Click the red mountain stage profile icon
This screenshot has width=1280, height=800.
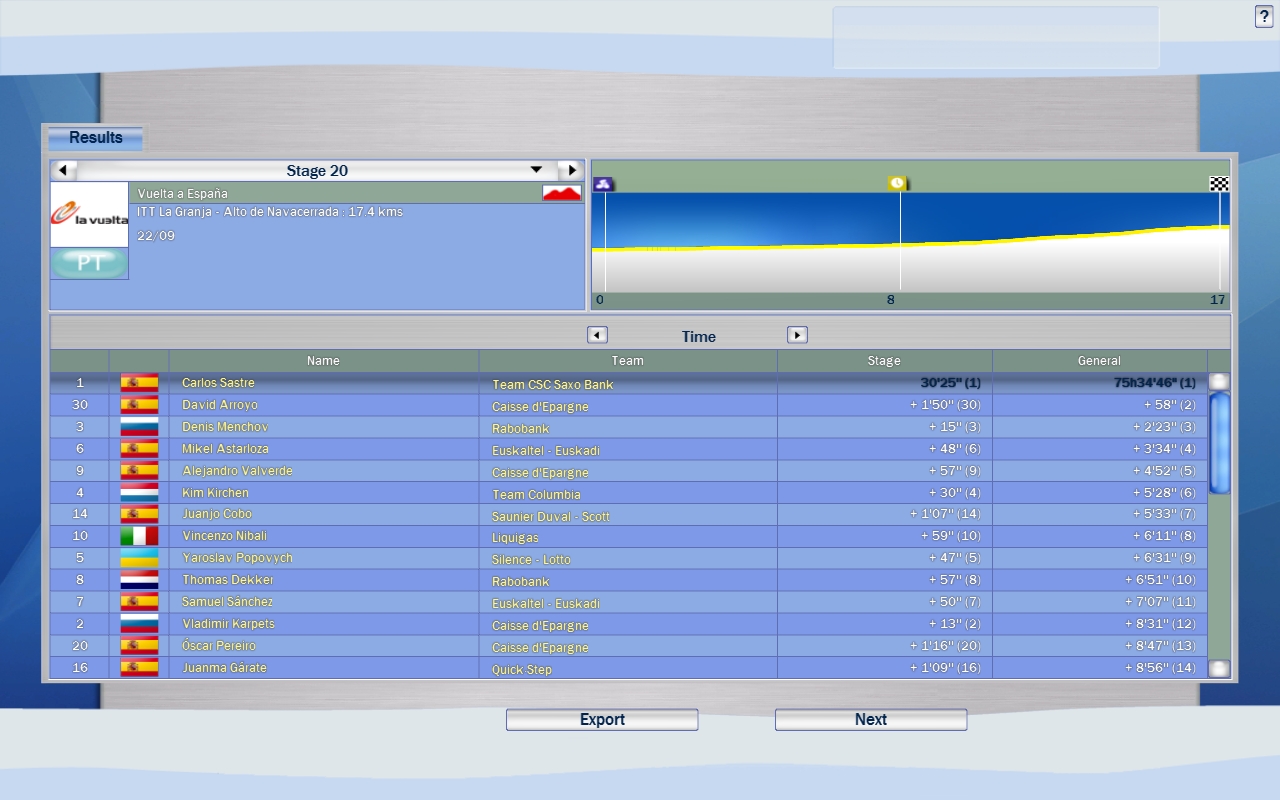(562, 193)
